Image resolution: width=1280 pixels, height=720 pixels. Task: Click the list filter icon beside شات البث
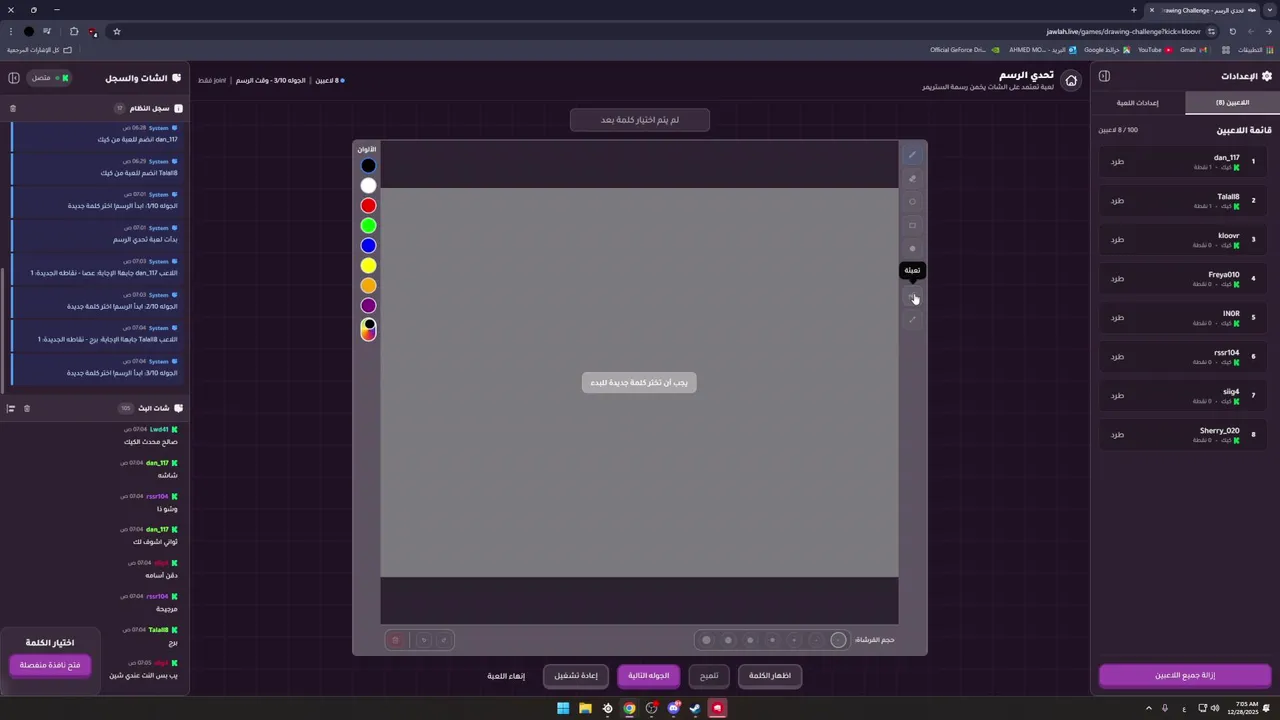tap(11, 408)
